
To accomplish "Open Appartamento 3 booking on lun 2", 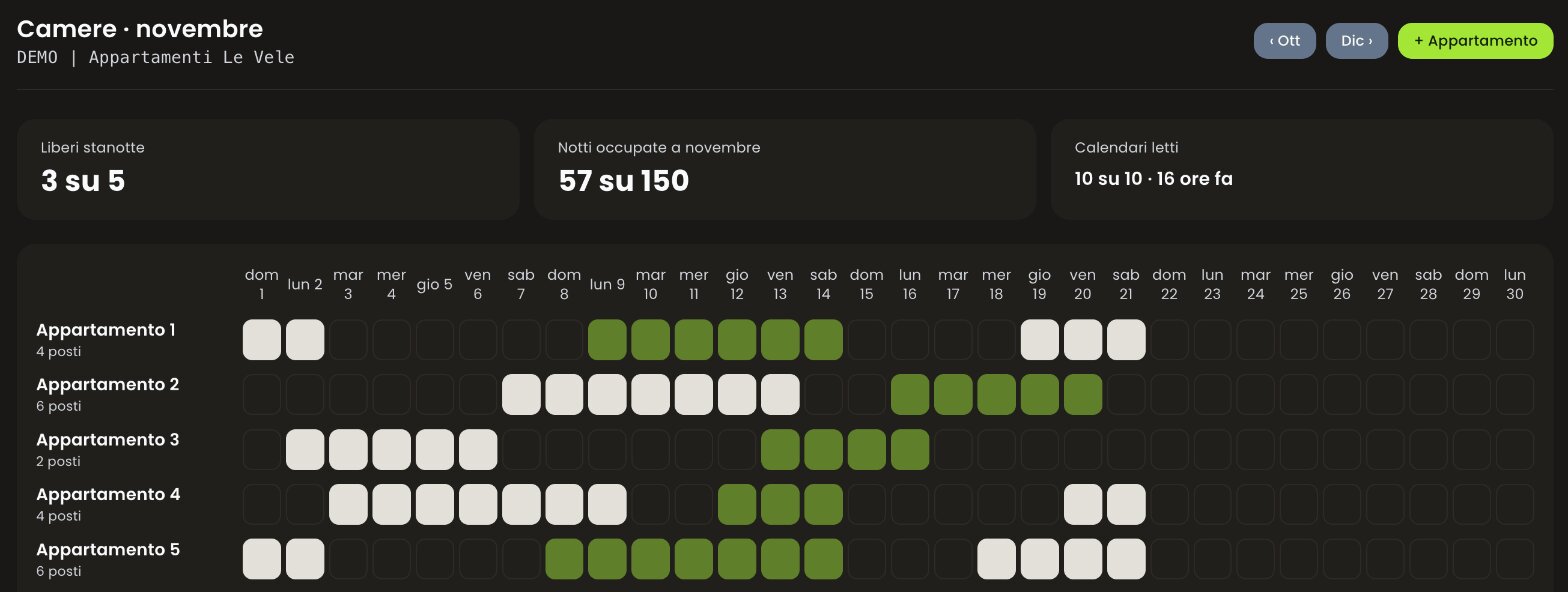I will [305, 449].
